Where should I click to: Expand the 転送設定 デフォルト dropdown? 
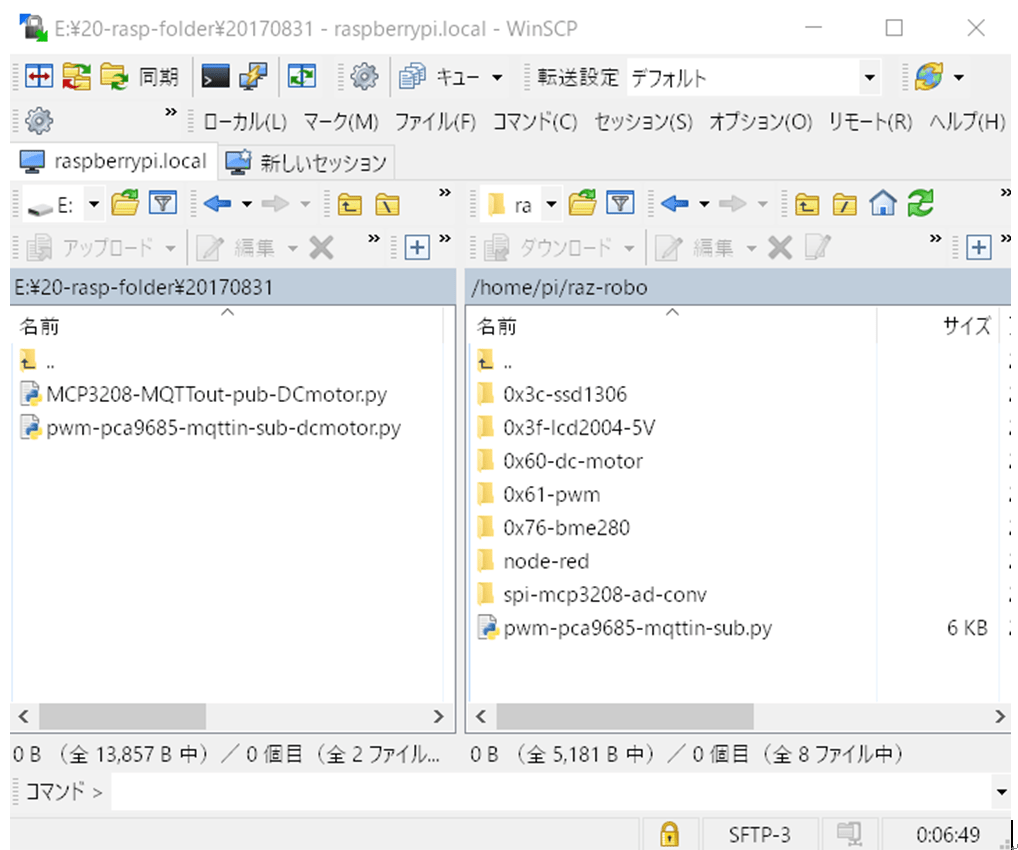tap(869, 78)
